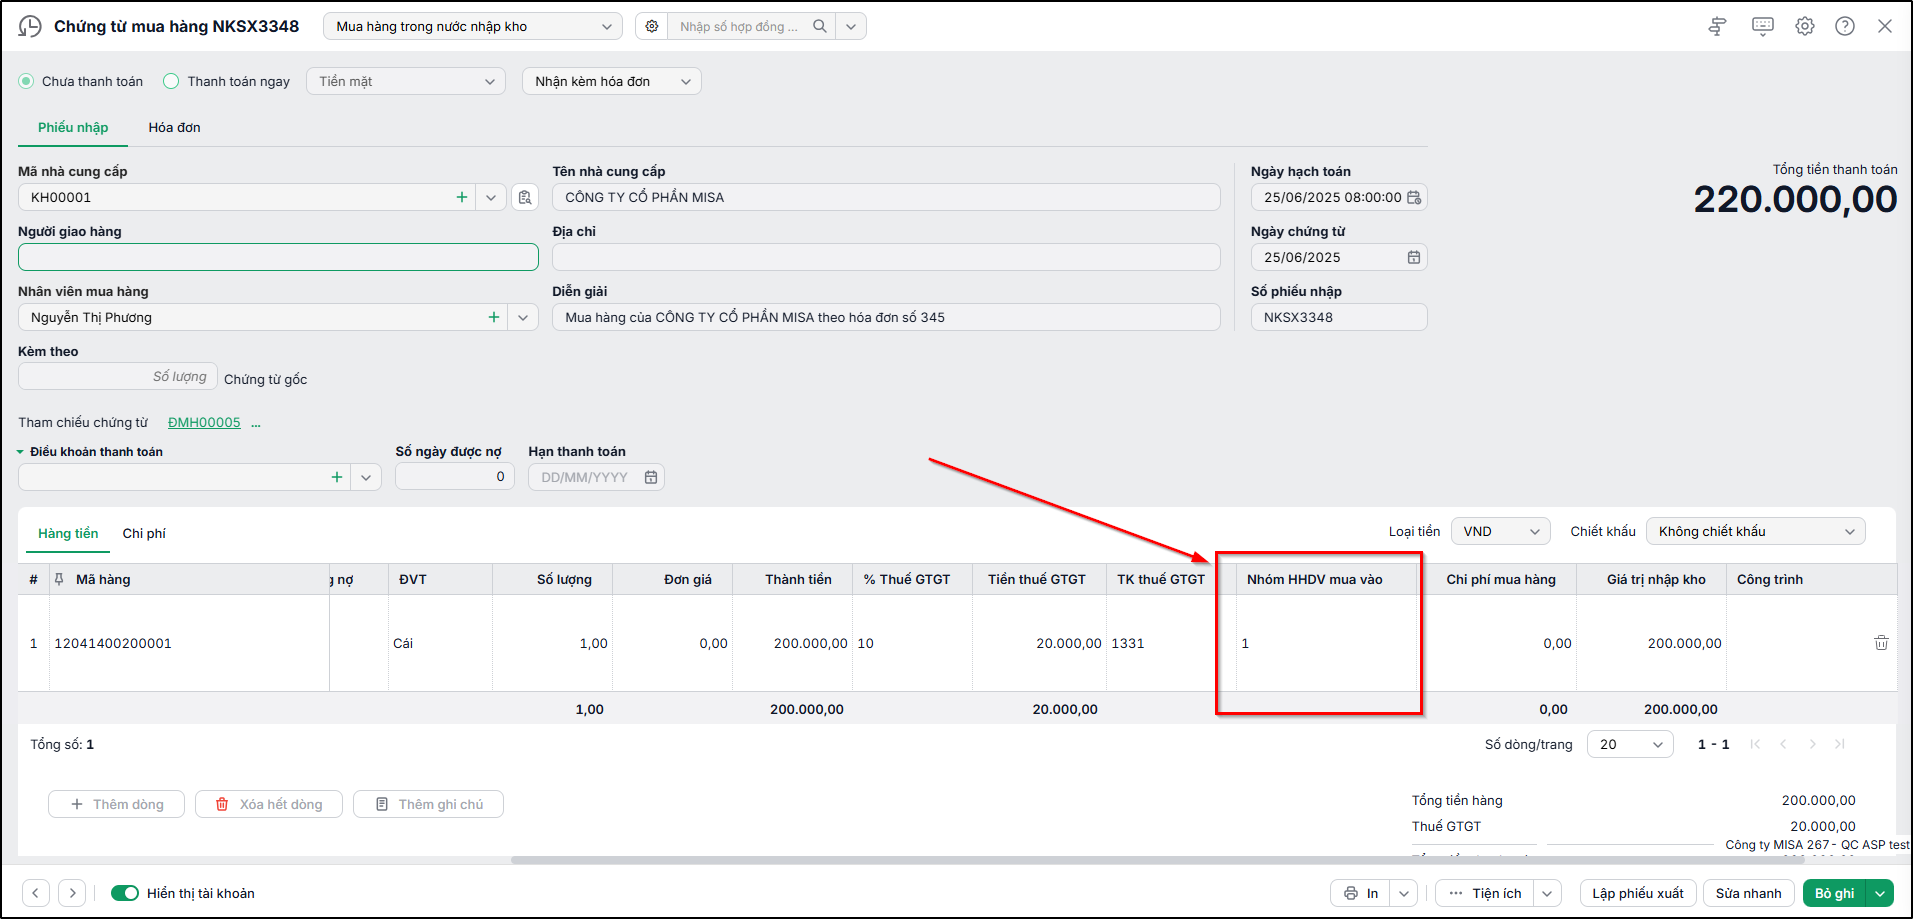The height and width of the screenshot is (919, 1913).
Task: Open the header pin/signpost icon
Action: tap(1717, 26)
